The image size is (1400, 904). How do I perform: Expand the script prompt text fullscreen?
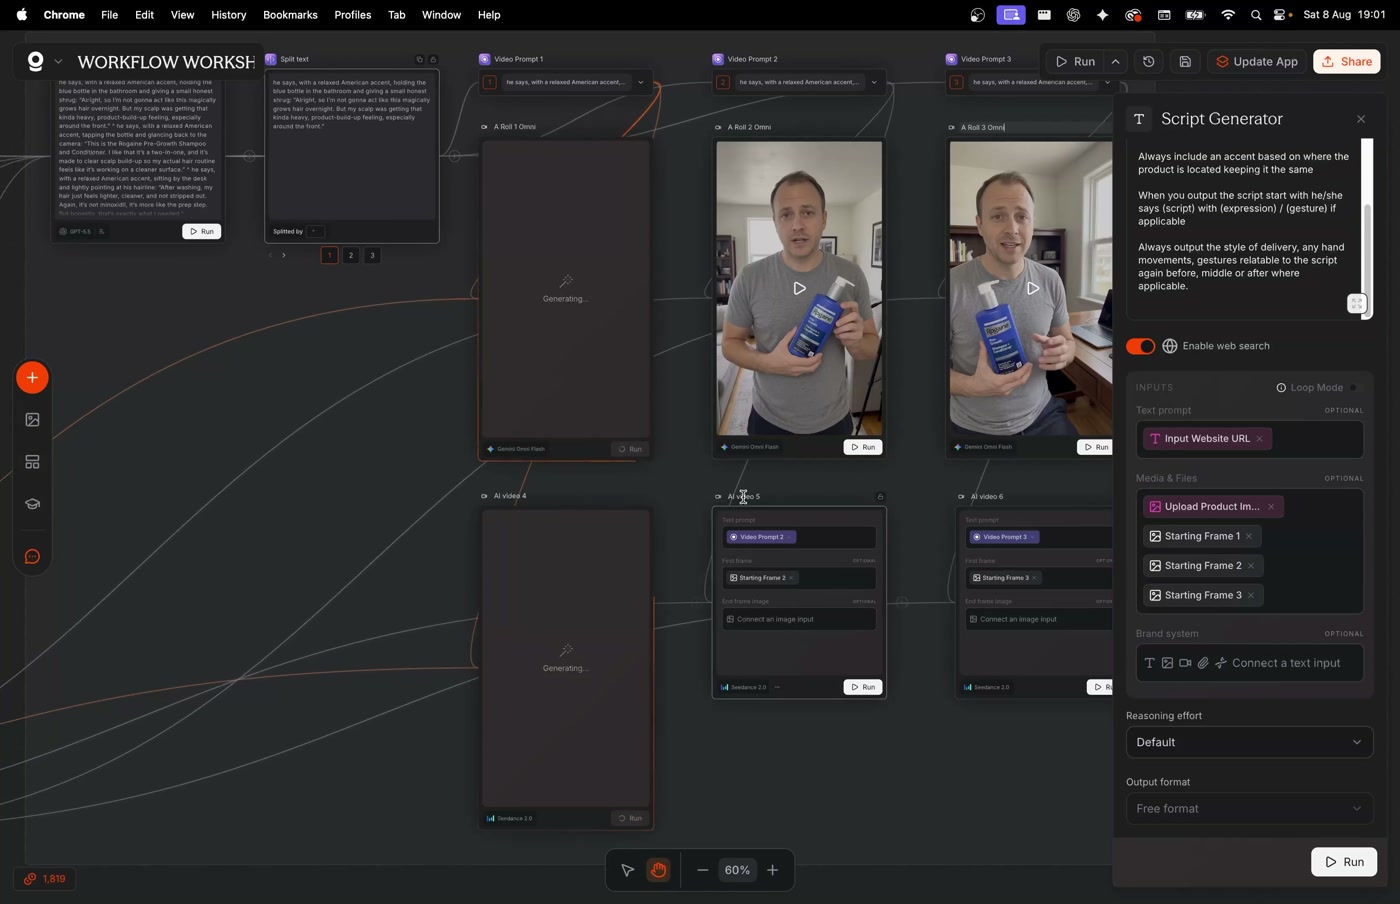coord(1356,304)
